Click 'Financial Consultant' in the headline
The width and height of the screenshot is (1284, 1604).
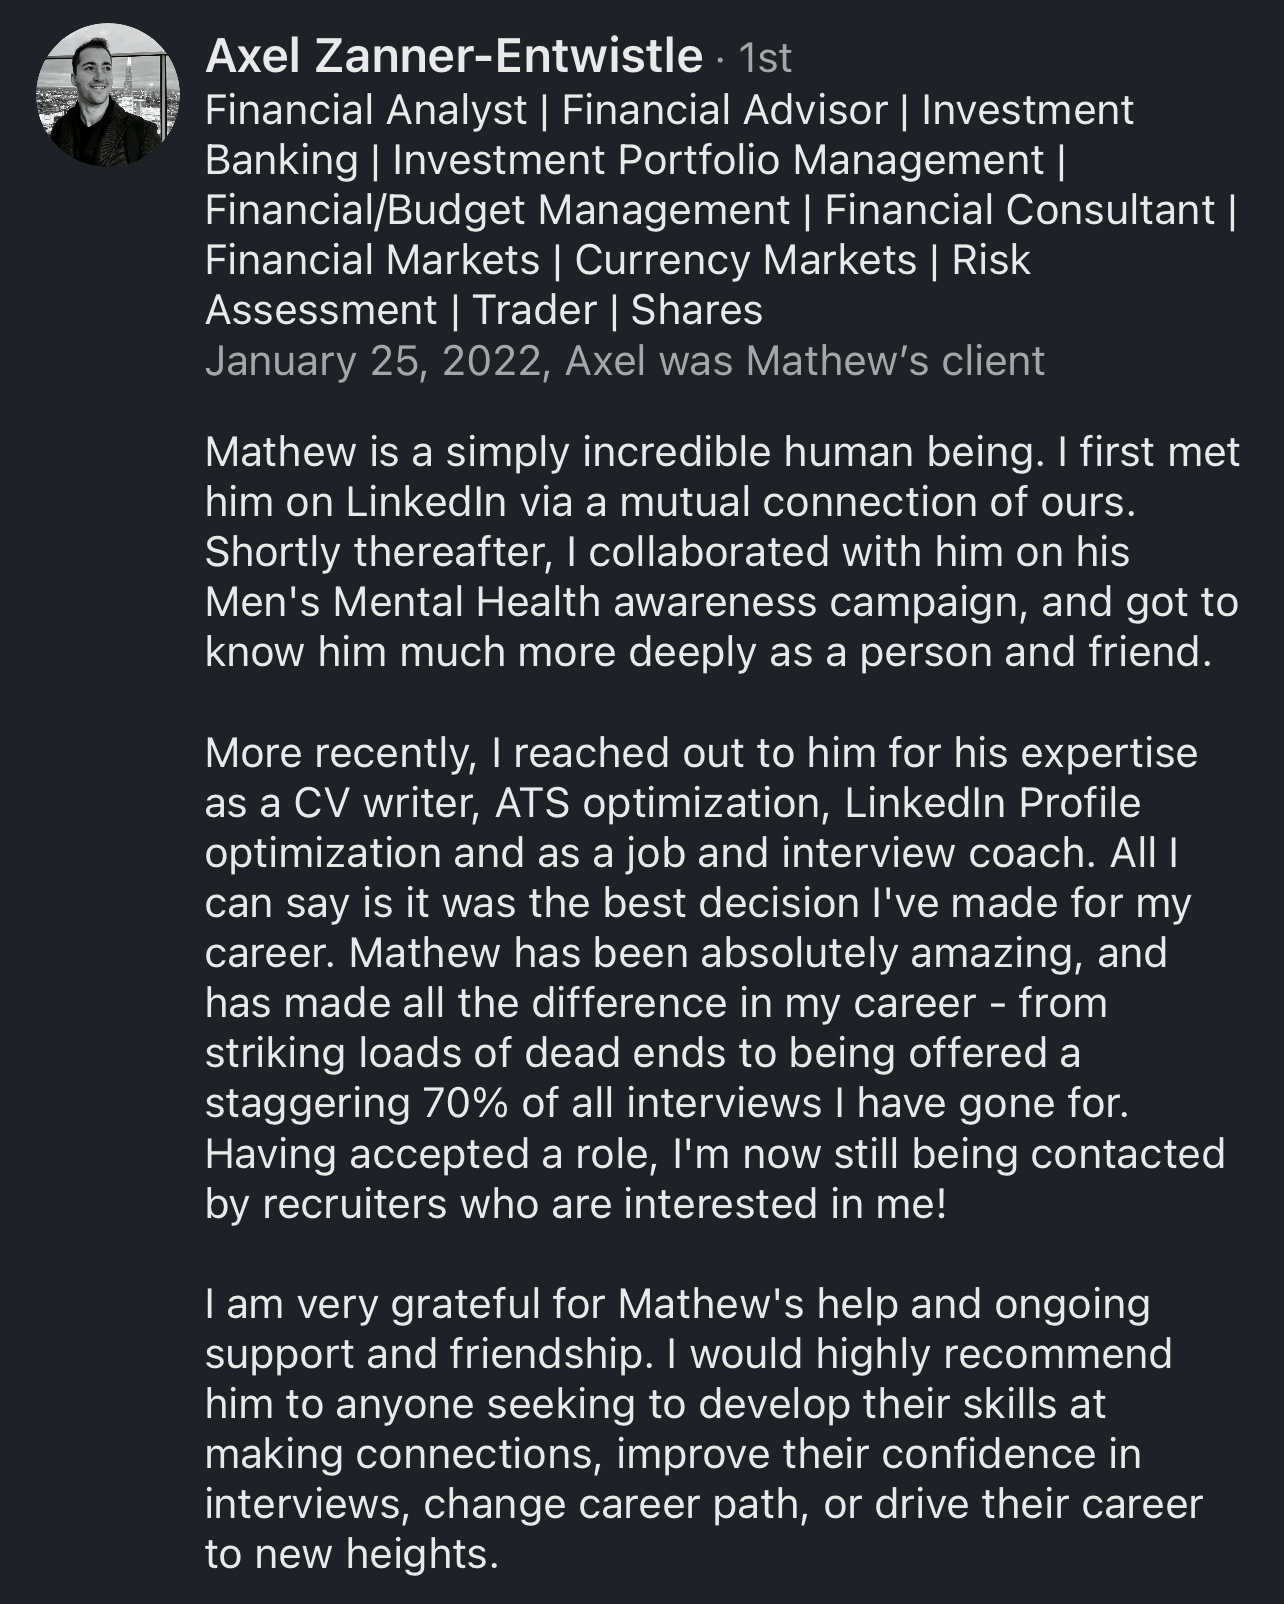(1019, 210)
